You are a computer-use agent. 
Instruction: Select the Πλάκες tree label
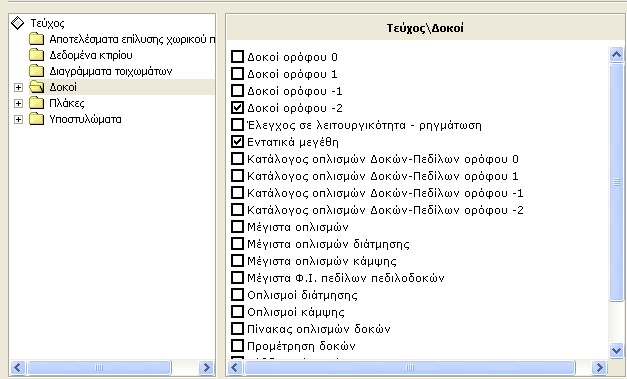coord(67,103)
